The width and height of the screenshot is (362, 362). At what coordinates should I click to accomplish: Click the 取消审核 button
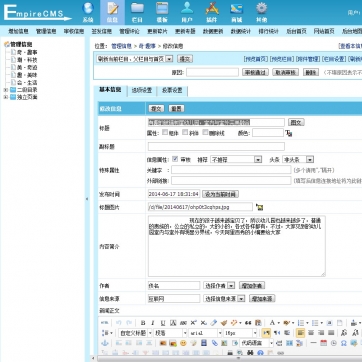pos(286,72)
